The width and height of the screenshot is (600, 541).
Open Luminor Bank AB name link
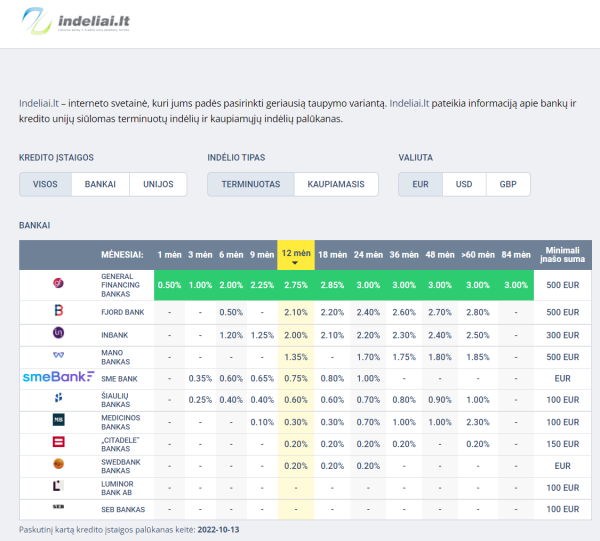click(117, 488)
